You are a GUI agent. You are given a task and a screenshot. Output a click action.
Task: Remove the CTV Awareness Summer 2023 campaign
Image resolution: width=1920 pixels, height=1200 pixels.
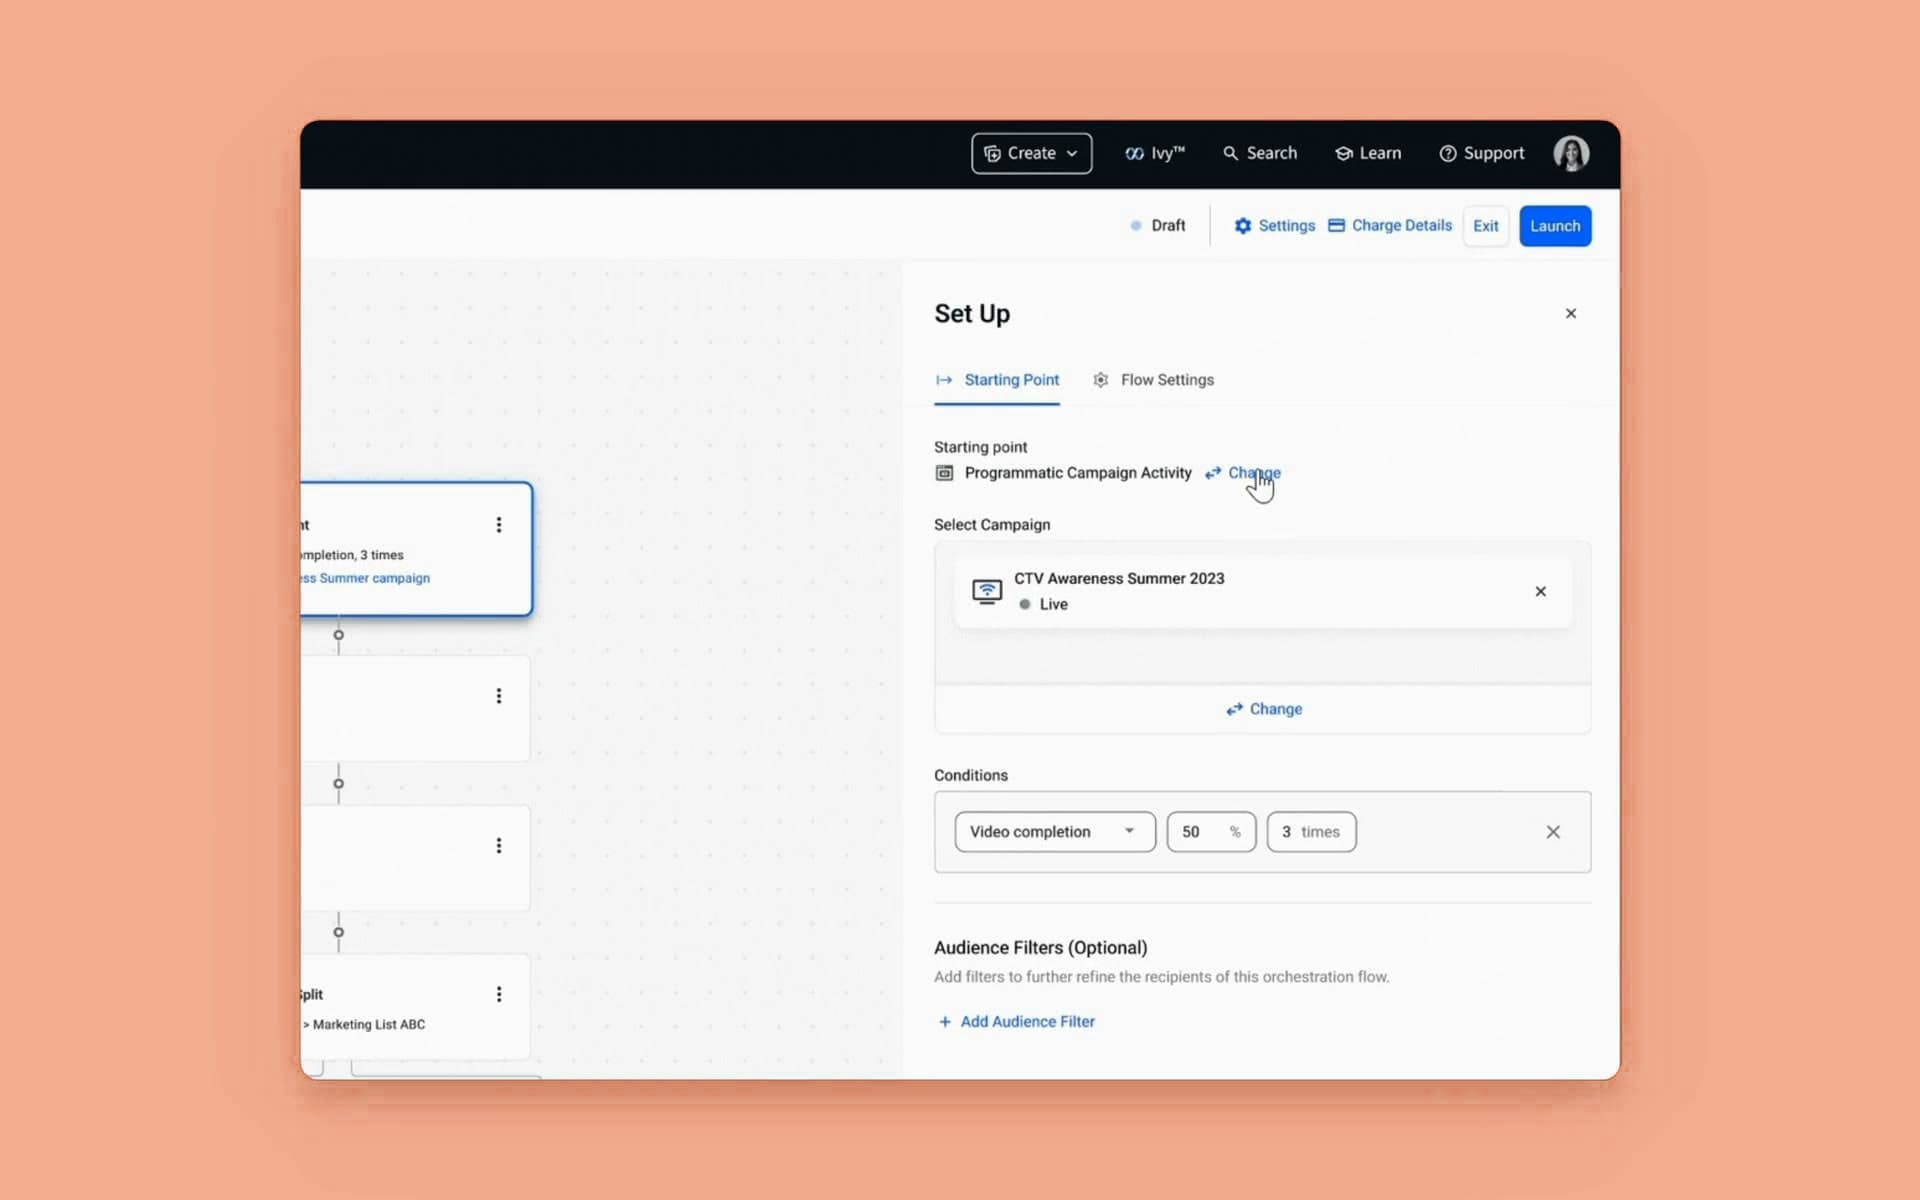pyautogui.click(x=1540, y=592)
